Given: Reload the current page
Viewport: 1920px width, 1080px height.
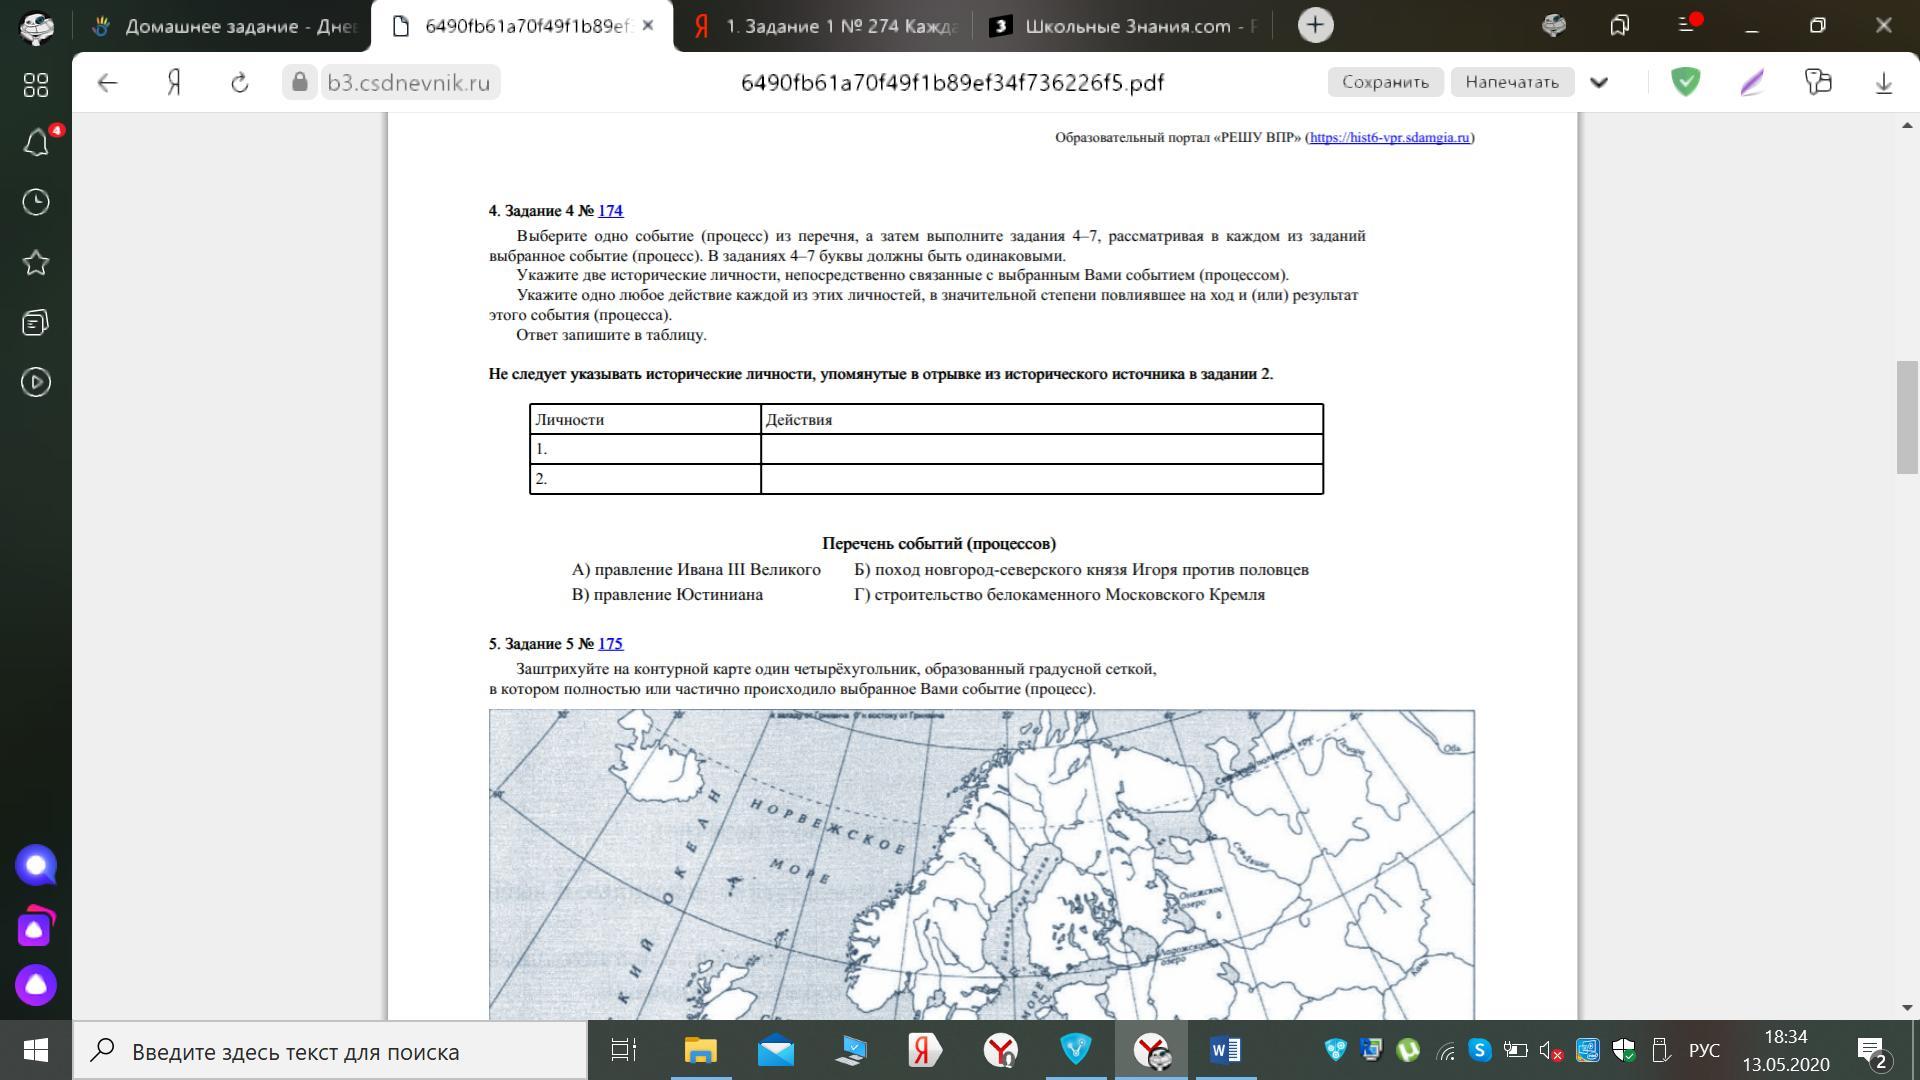Looking at the screenshot, I should (x=240, y=83).
